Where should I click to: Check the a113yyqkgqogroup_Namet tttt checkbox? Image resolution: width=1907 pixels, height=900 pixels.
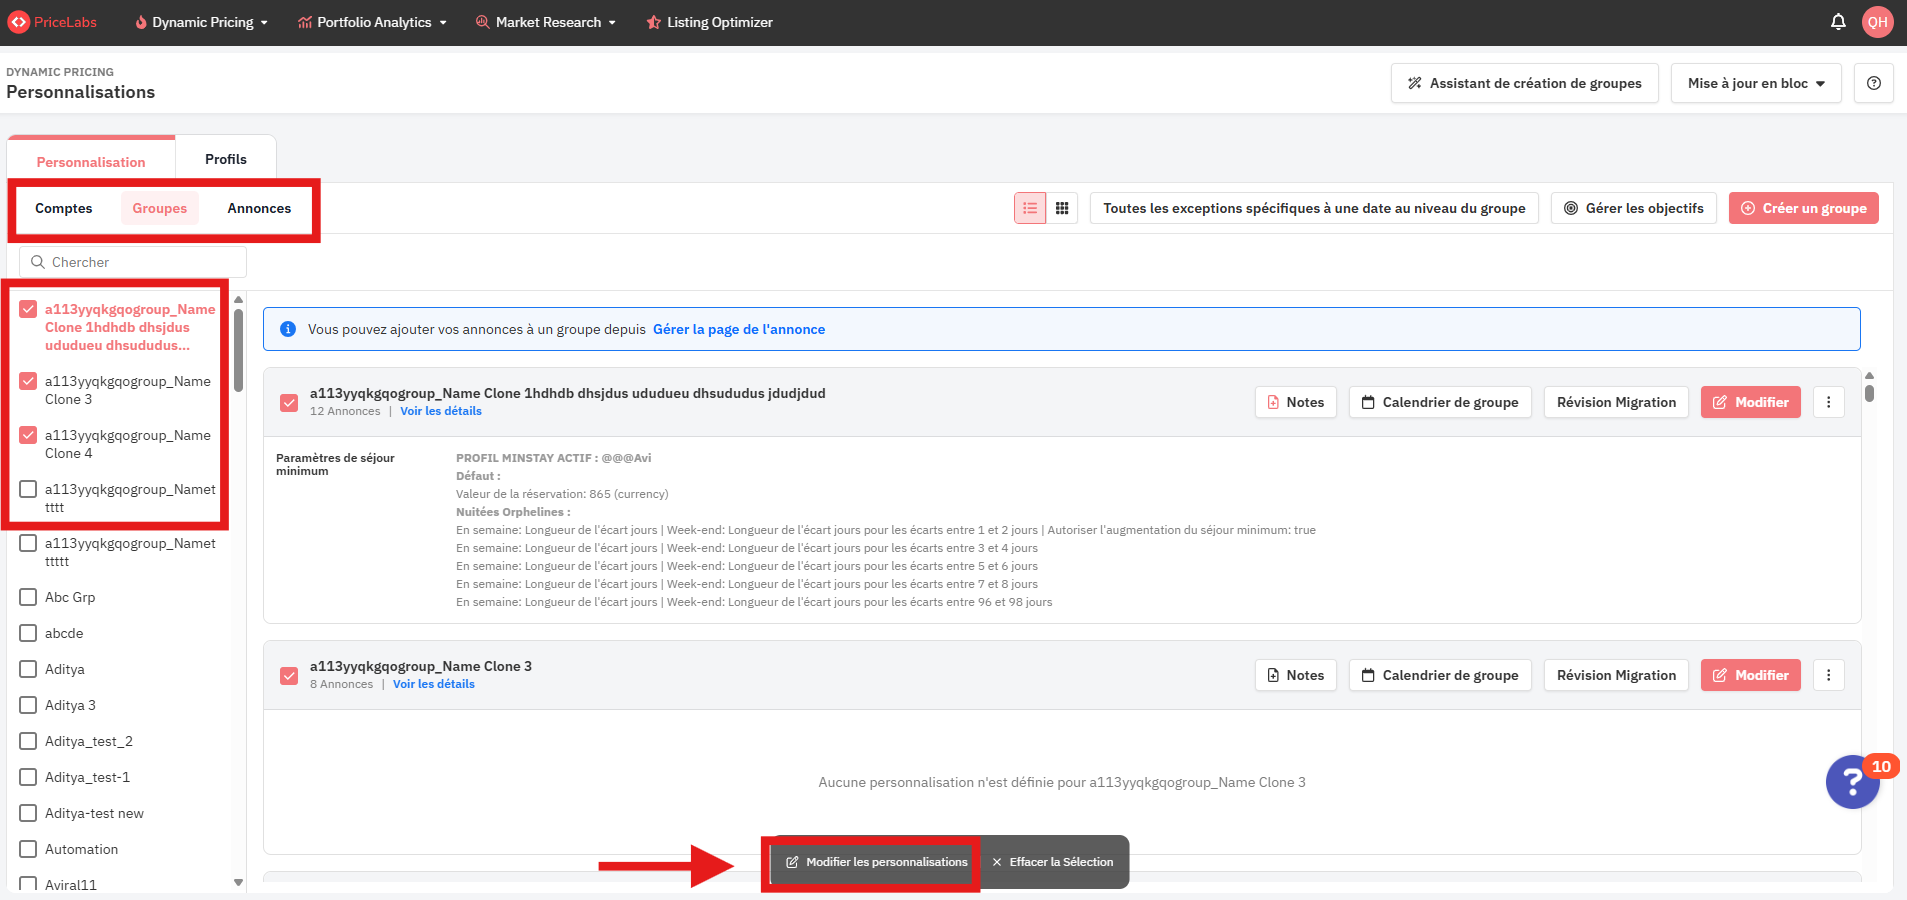28,489
